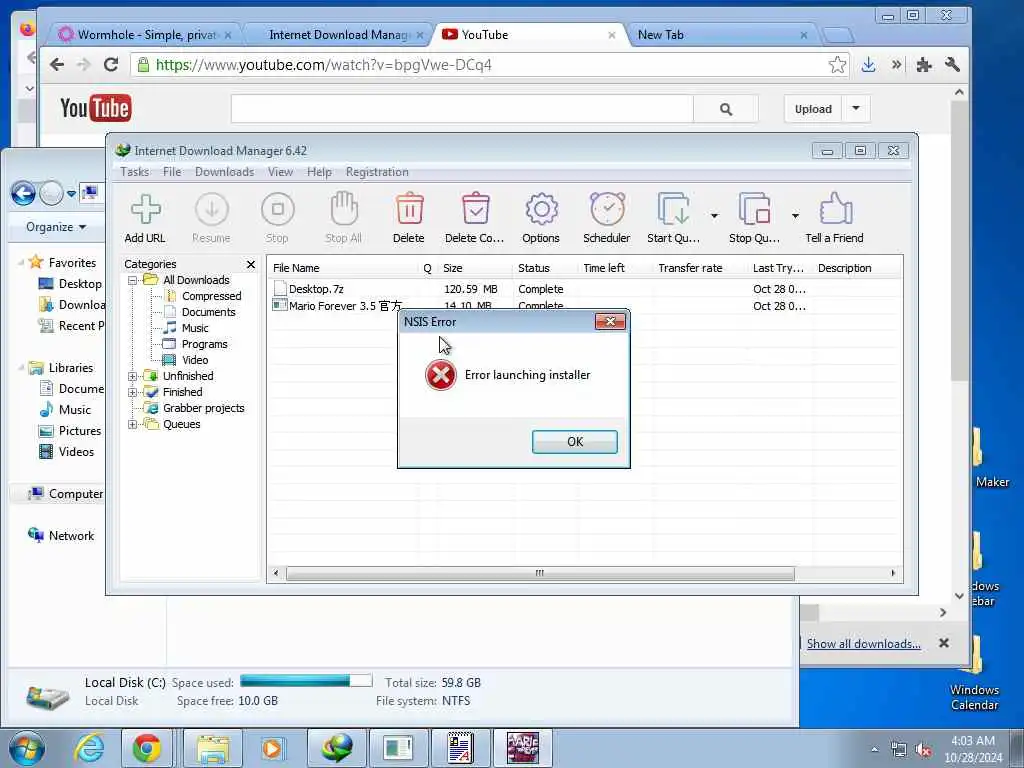Open the Tasks menu in IDM
The image size is (1024, 768).
point(135,172)
